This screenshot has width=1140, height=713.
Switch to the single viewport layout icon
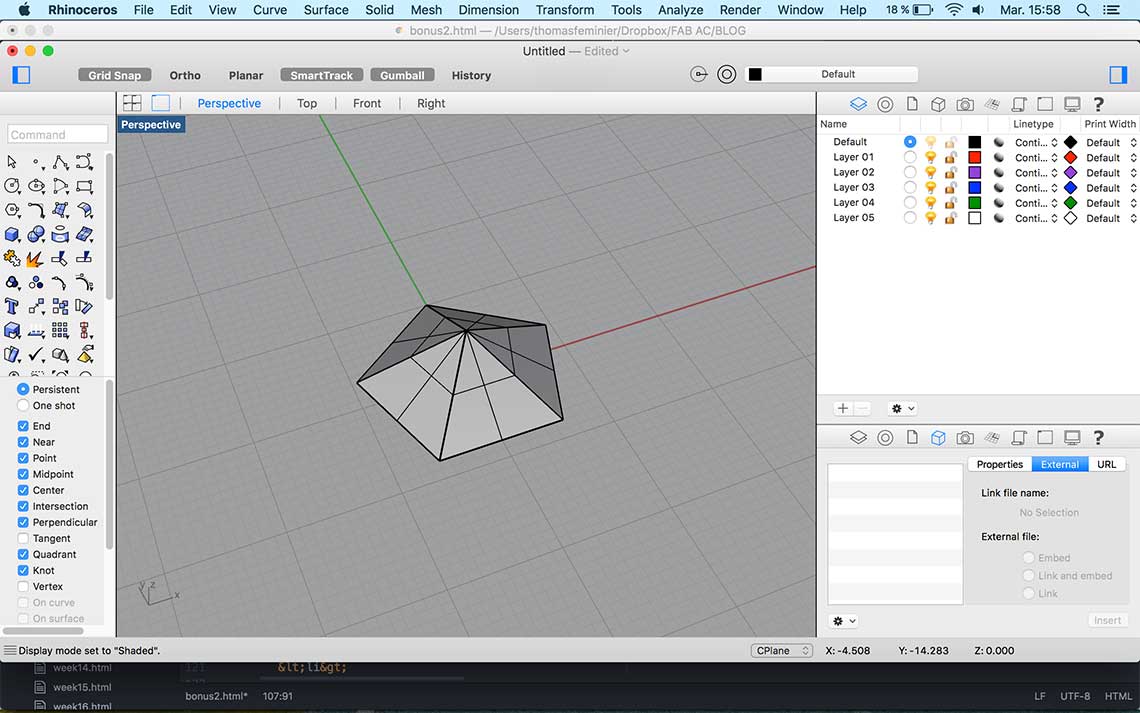160,103
